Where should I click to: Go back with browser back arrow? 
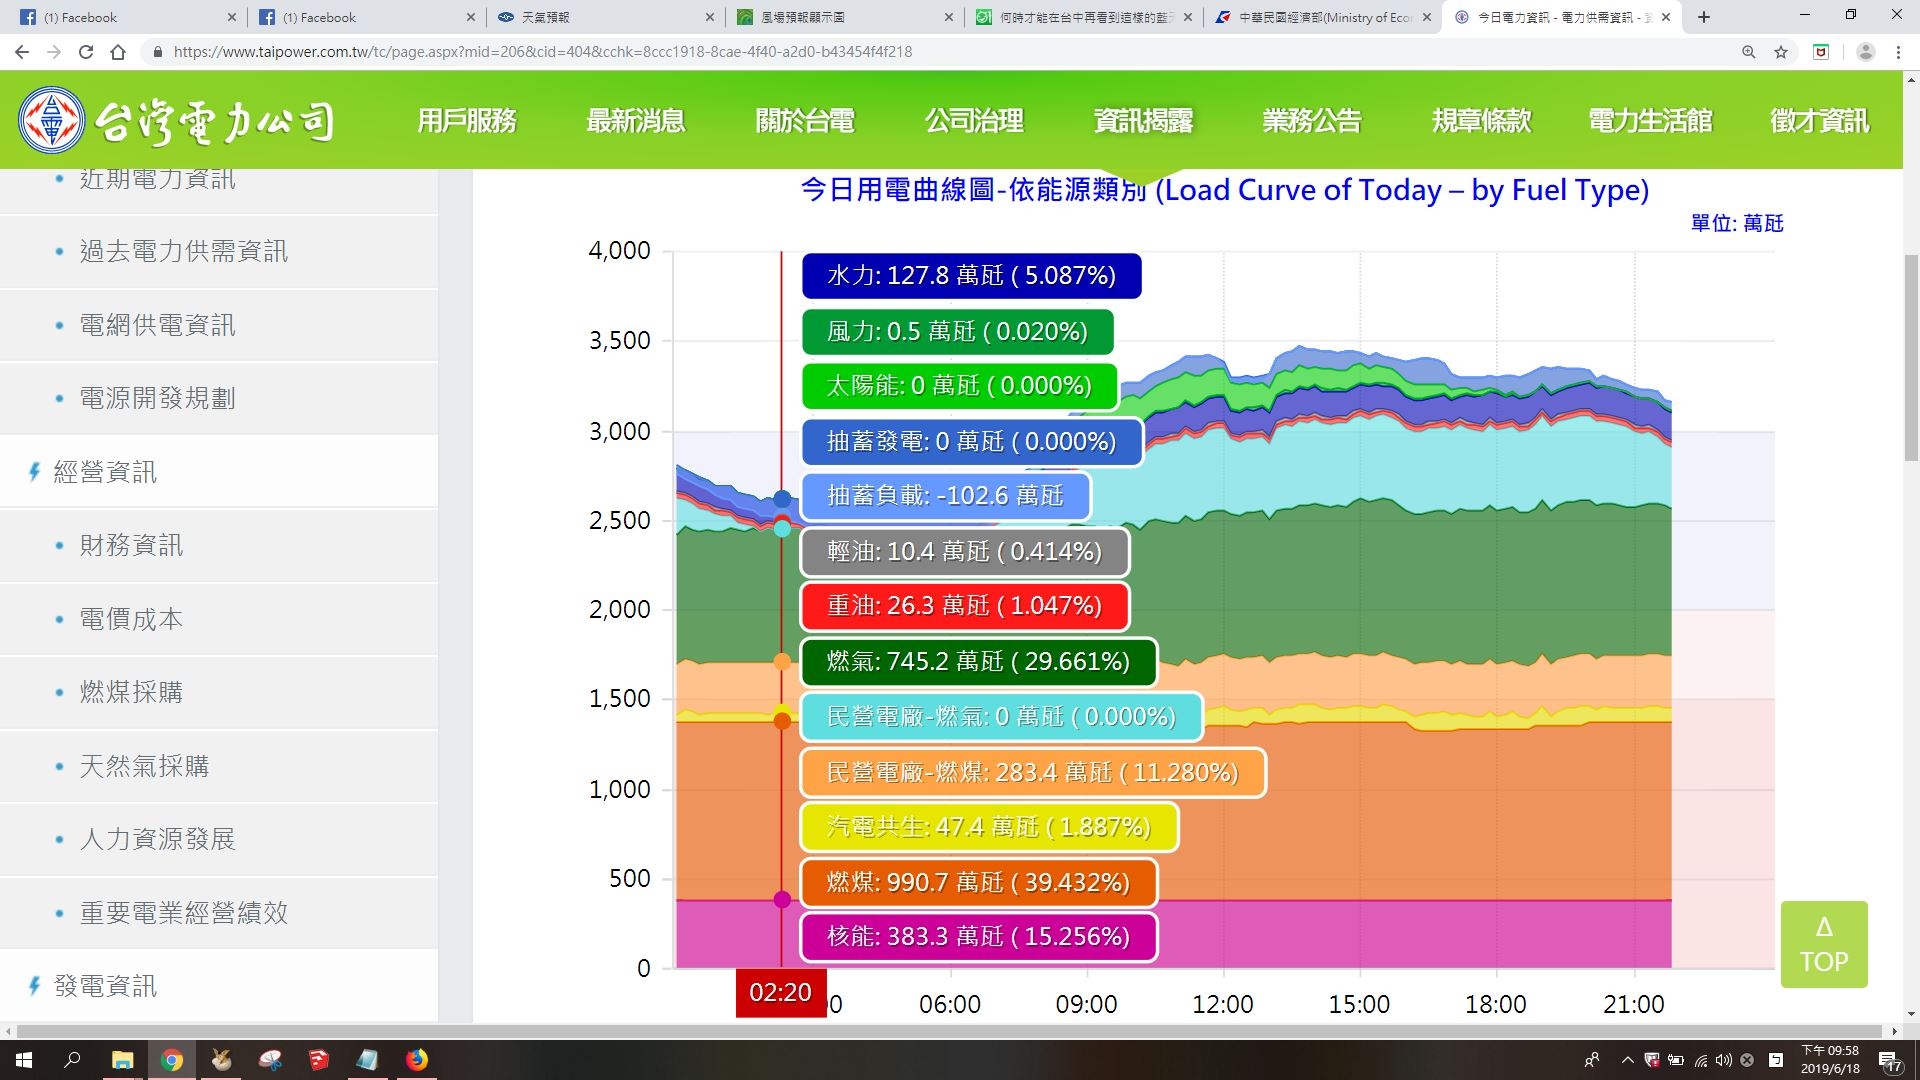(x=22, y=52)
